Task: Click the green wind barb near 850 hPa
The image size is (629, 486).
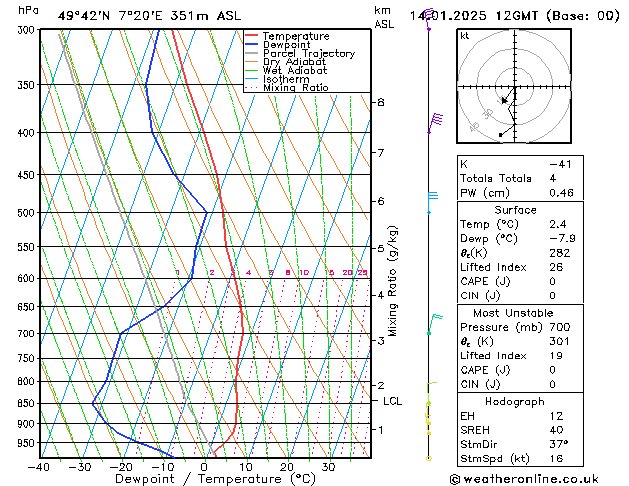Action: tap(431, 393)
